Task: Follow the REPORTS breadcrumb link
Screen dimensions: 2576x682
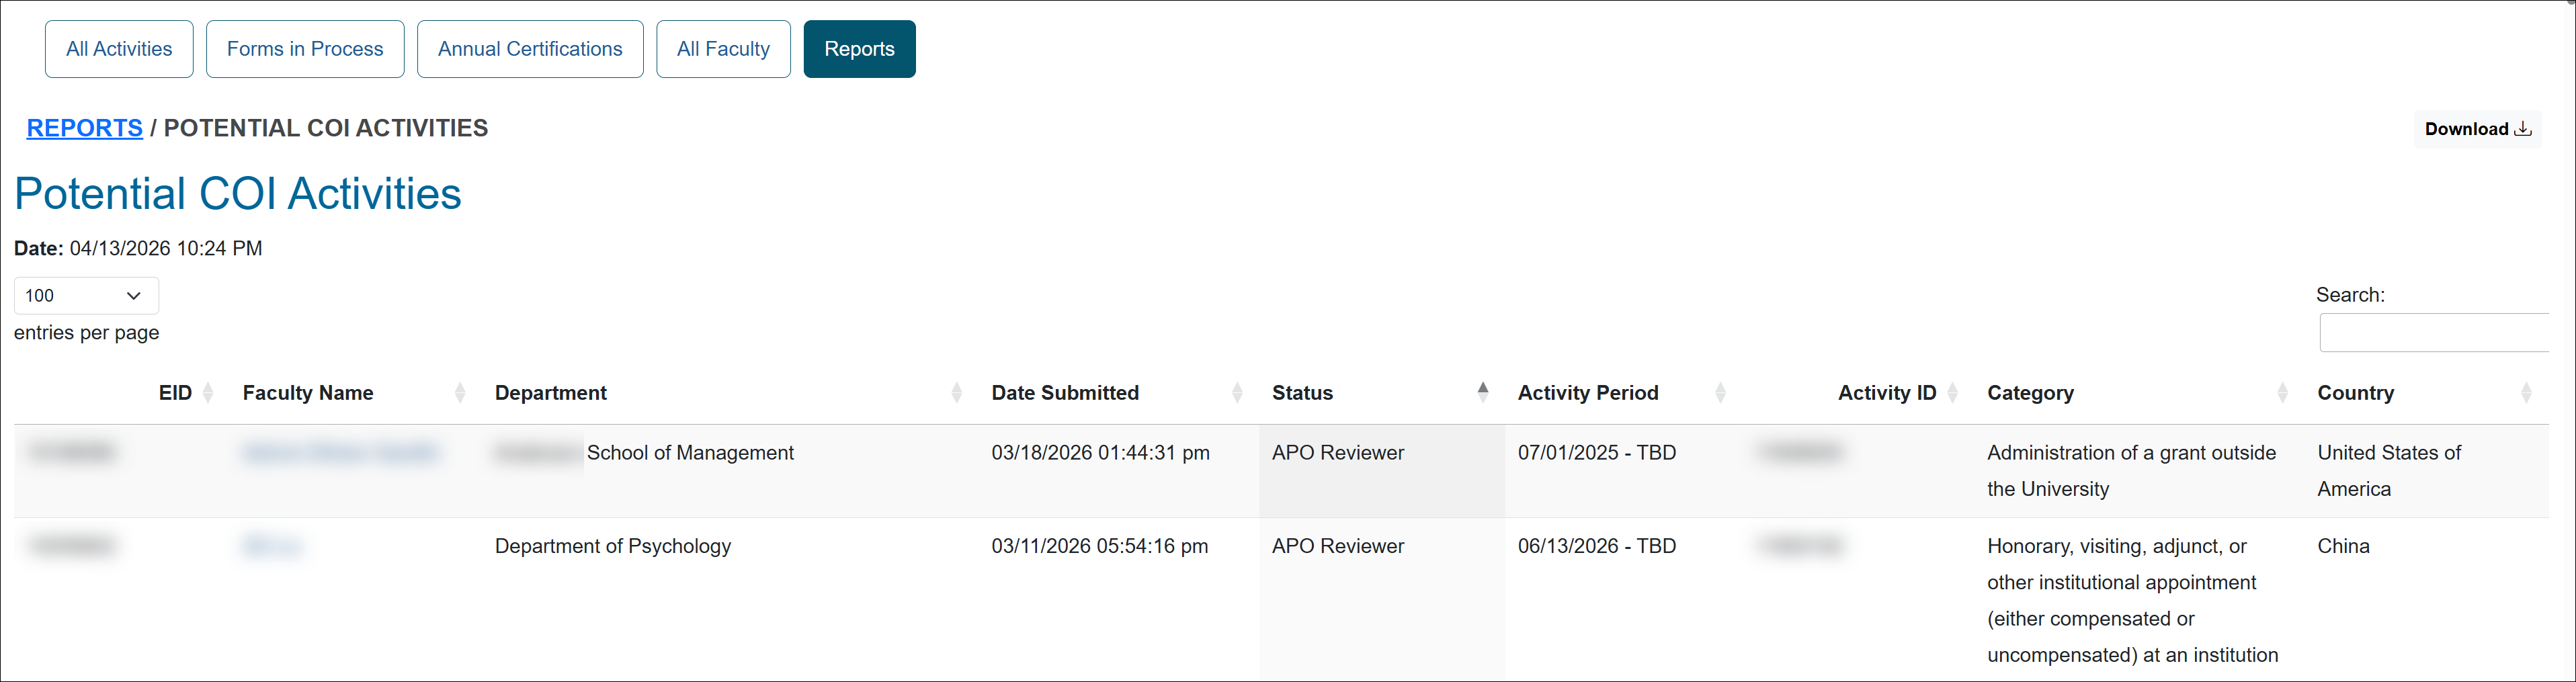Action: point(84,128)
